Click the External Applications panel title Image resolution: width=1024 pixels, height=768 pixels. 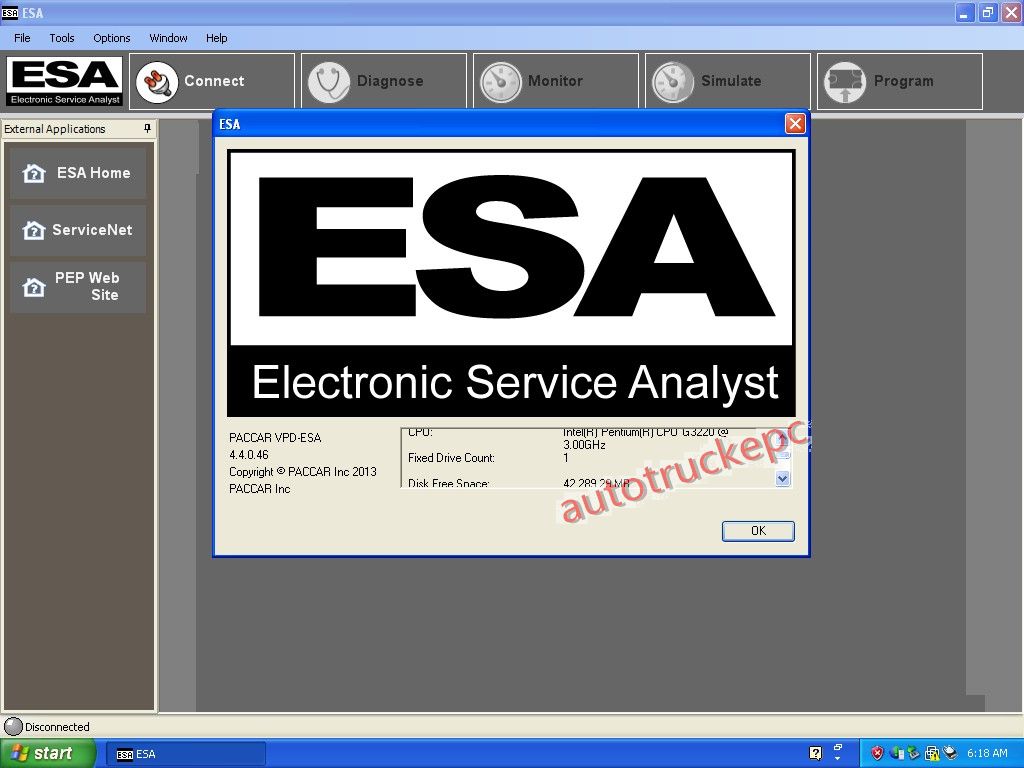(x=55, y=129)
